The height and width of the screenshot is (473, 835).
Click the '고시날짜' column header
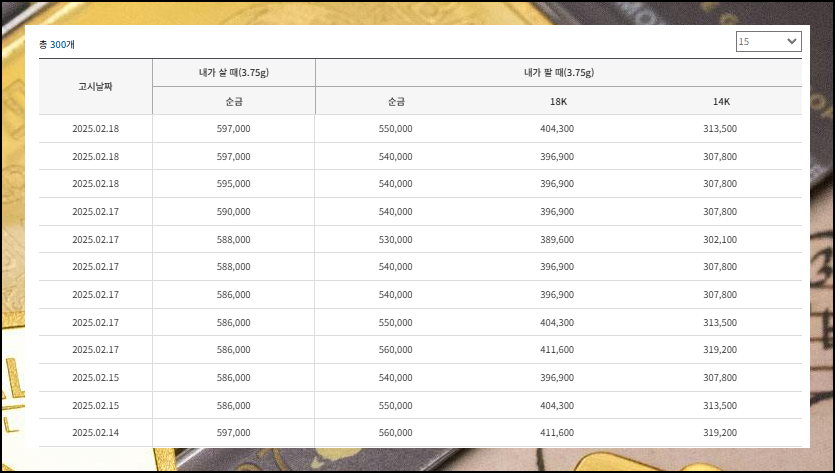(x=95, y=86)
